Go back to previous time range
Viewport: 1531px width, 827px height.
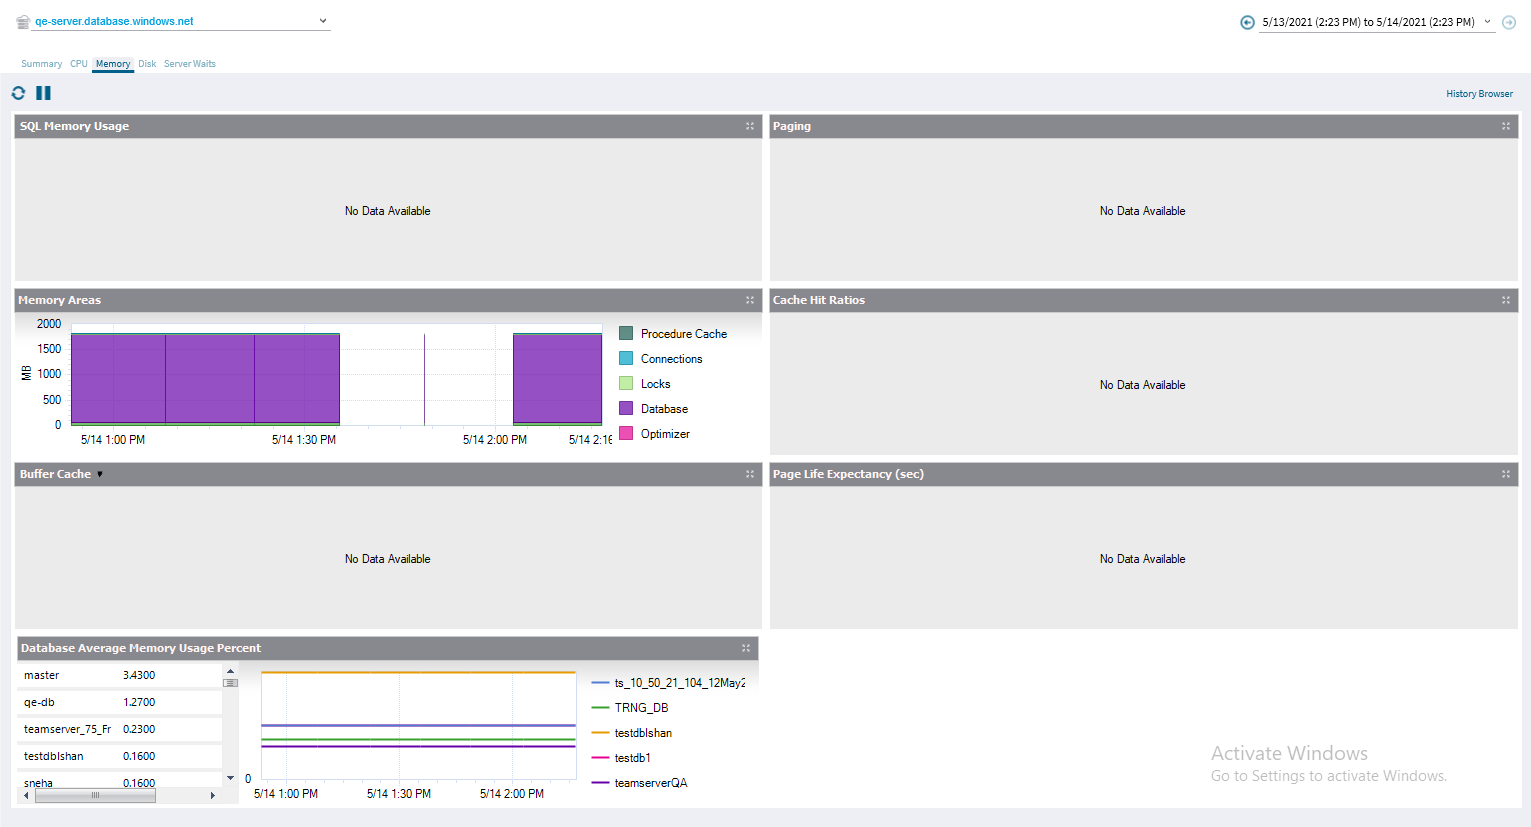[1247, 22]
